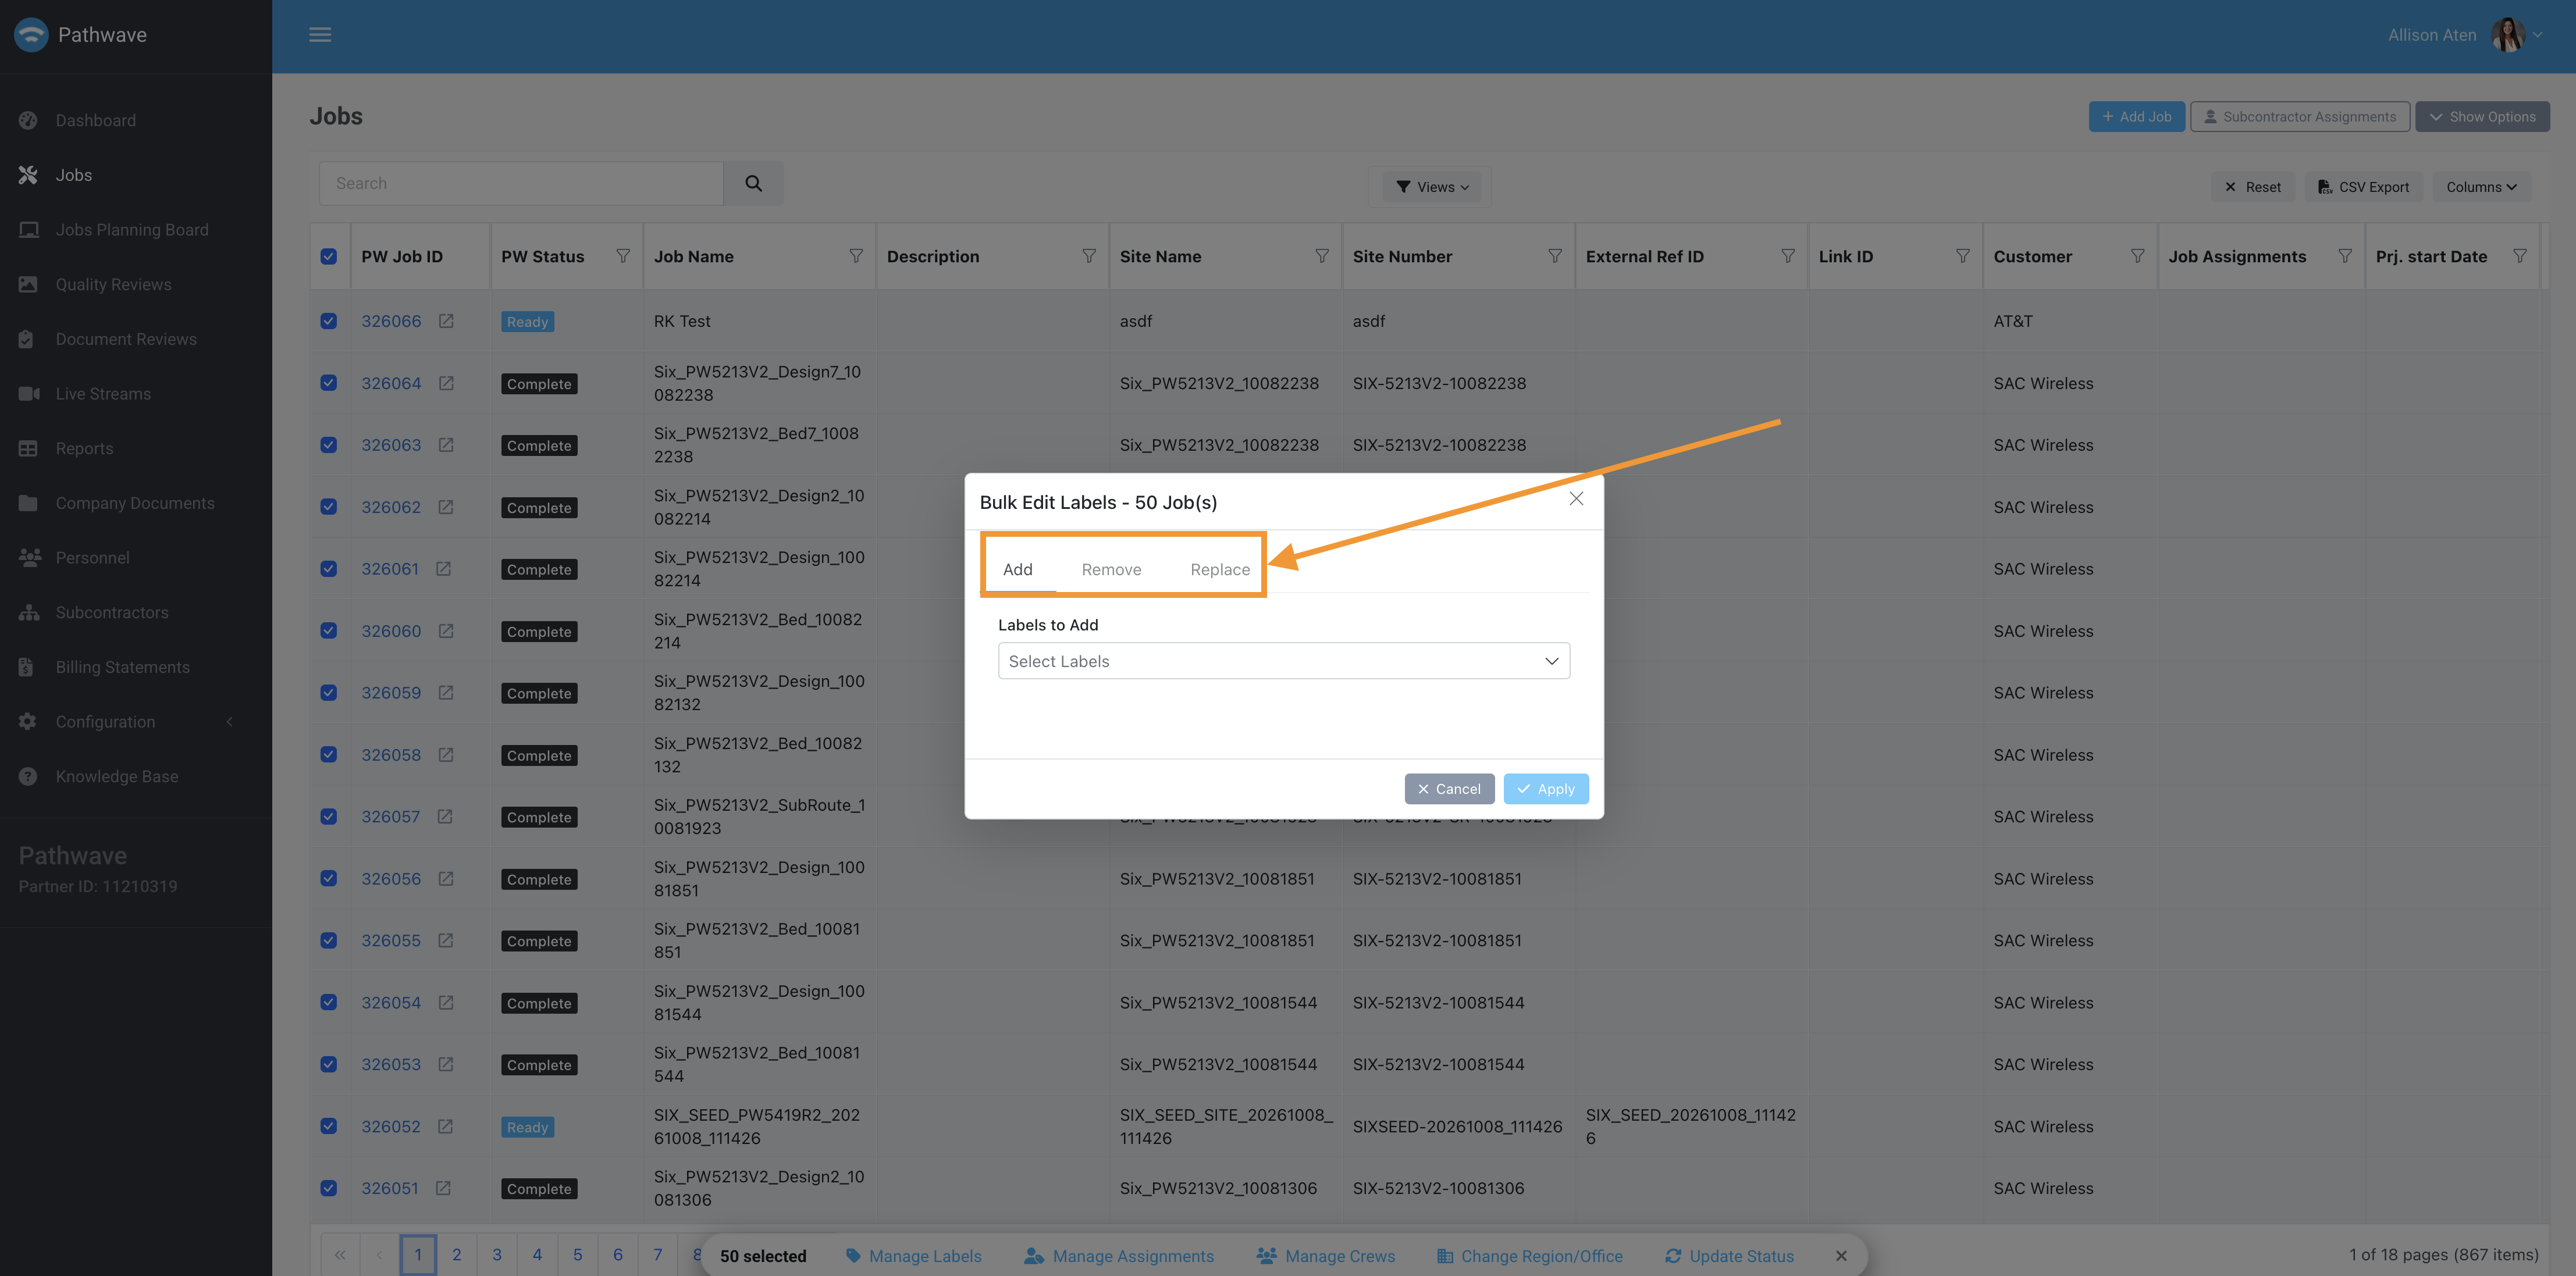This screenshot has height=1276, width=2576.
Task: Switch to the Replace tab
Action: pos(1220,569)
